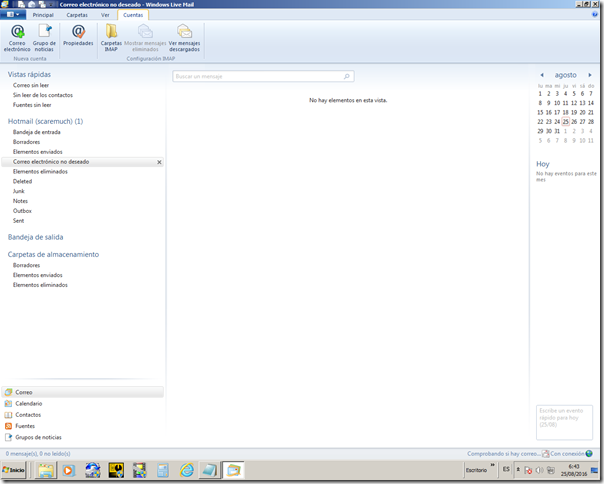Click the volume speaker tray icon
Image resolution: width=604 pixels, height=484 pixels.
click(539, 470)
